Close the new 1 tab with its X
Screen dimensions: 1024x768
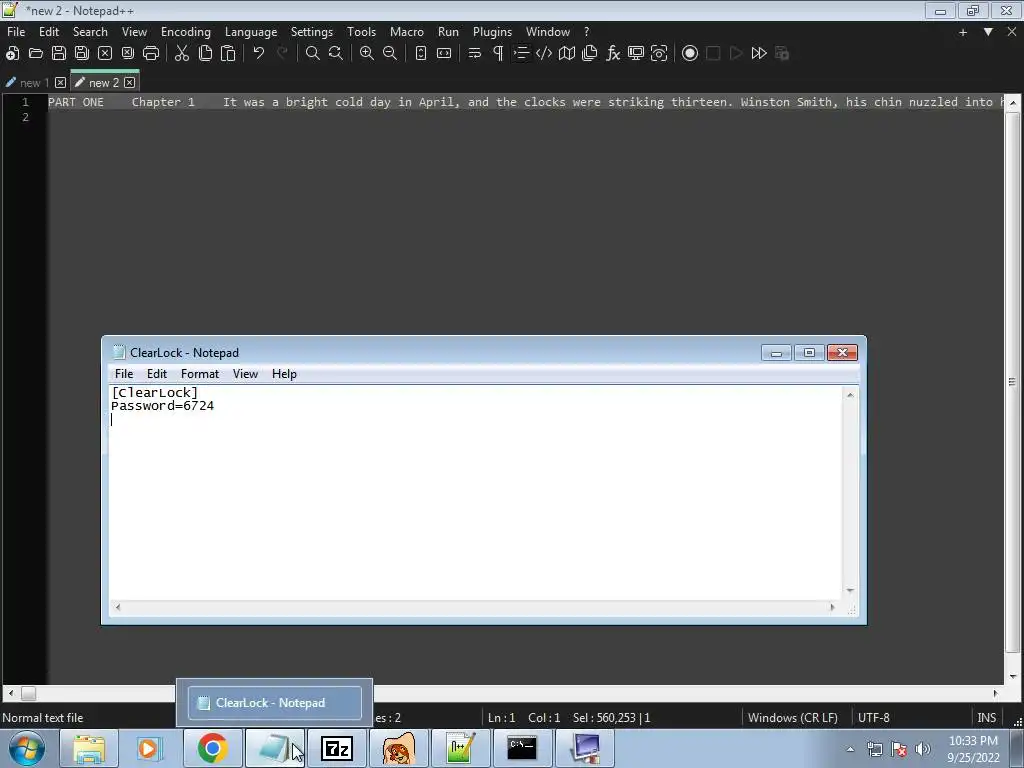pyautogui.click(x=60, y=82)
